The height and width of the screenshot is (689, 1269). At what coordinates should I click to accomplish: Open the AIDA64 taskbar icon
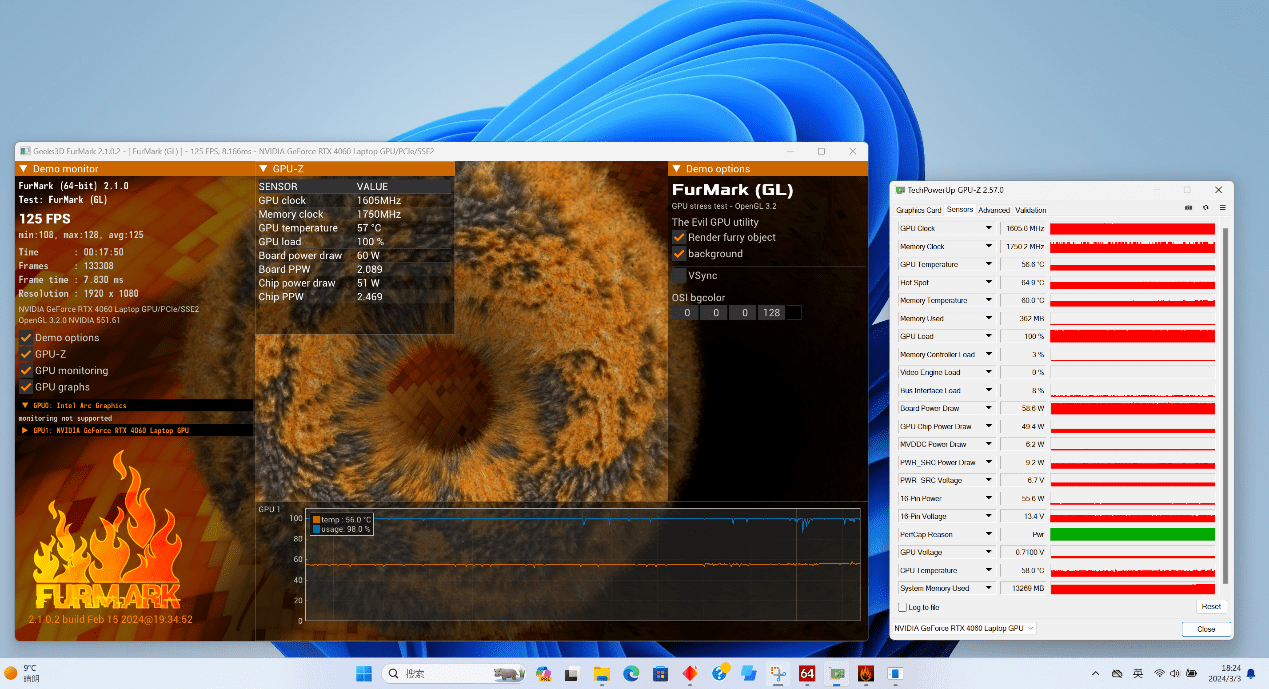tap(806, 674)
